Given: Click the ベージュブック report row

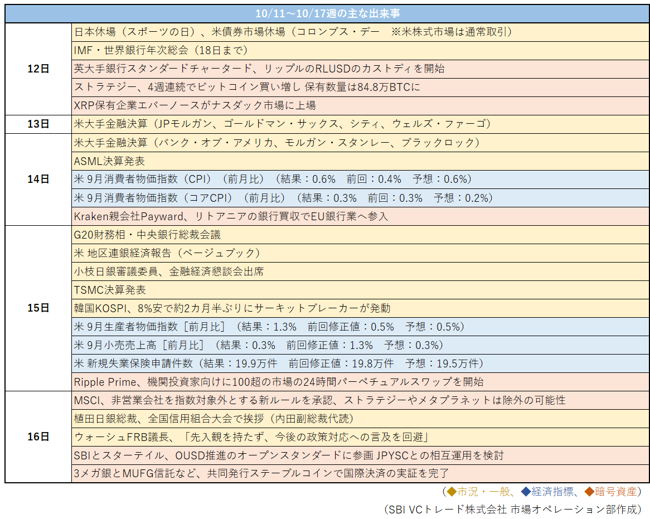Looking at the screenshot, I should 360,253.
